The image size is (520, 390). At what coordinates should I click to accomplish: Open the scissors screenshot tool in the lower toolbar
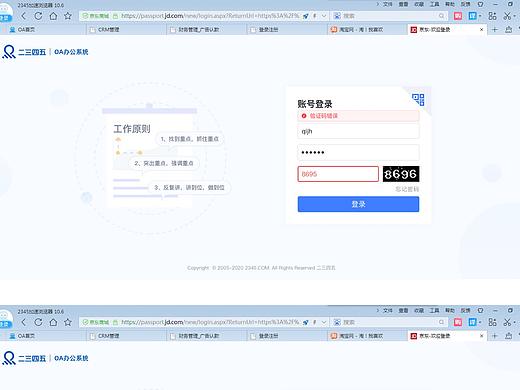tap(507, 322)
